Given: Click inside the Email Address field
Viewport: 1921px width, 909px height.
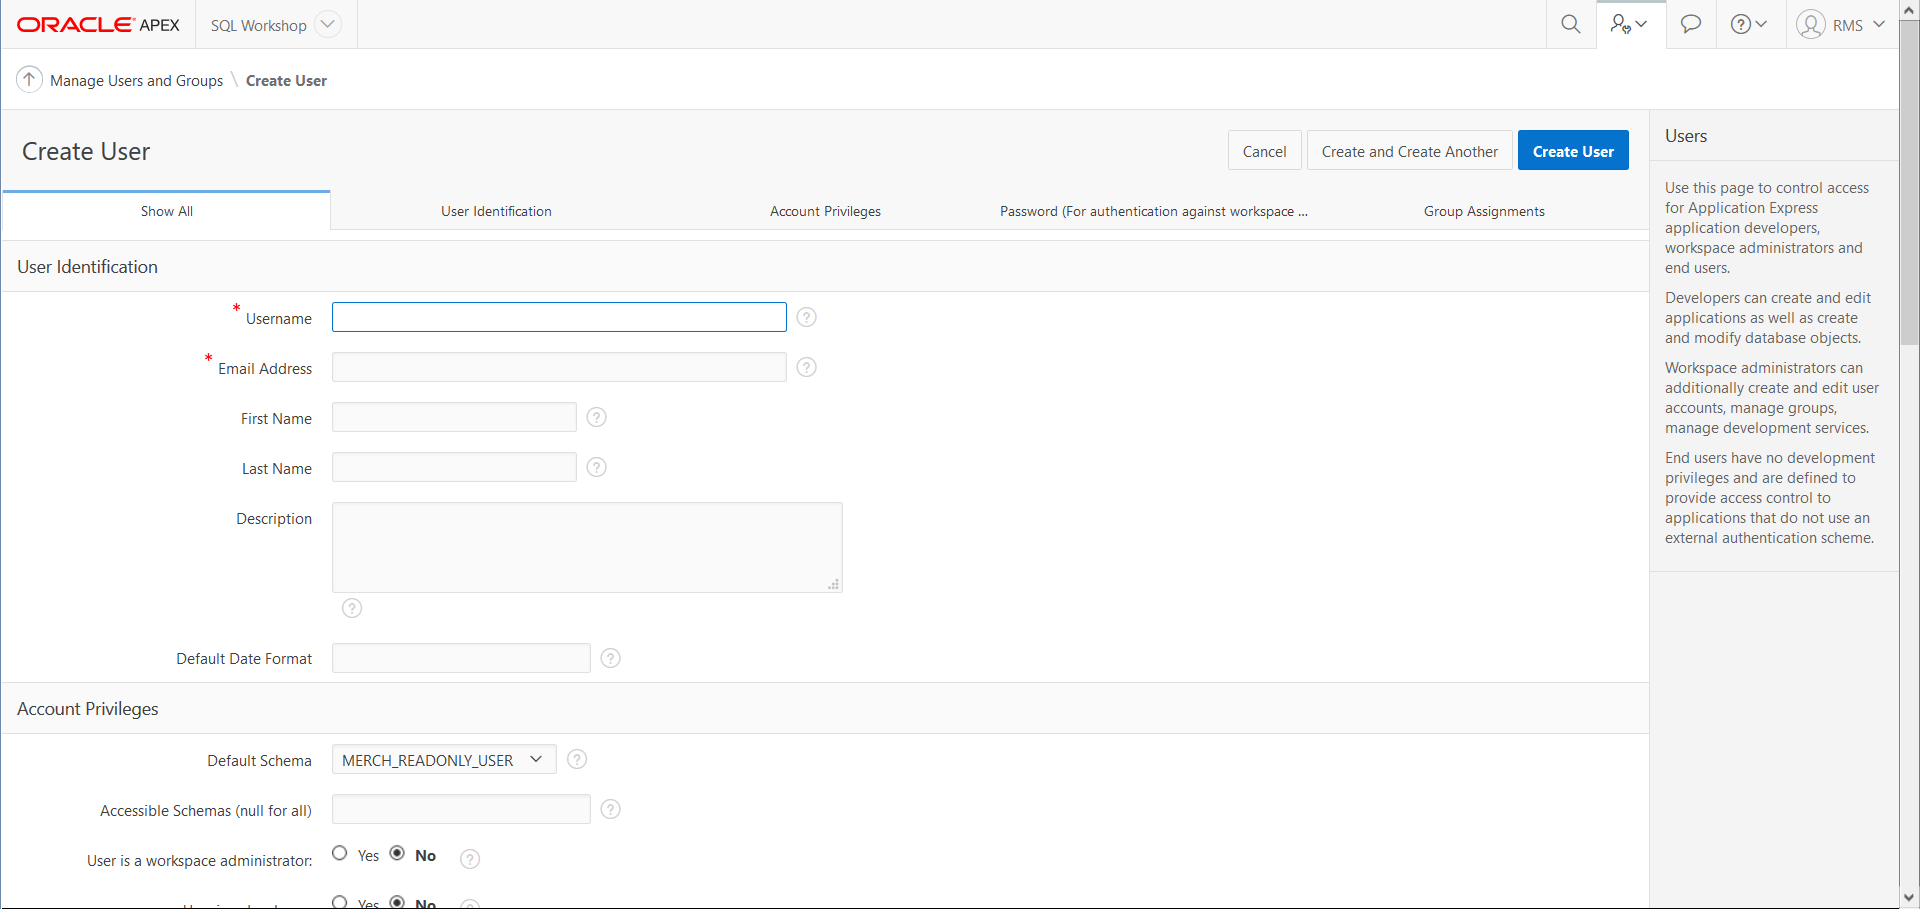Looking at the screenshot, I should tap(557, 367).
